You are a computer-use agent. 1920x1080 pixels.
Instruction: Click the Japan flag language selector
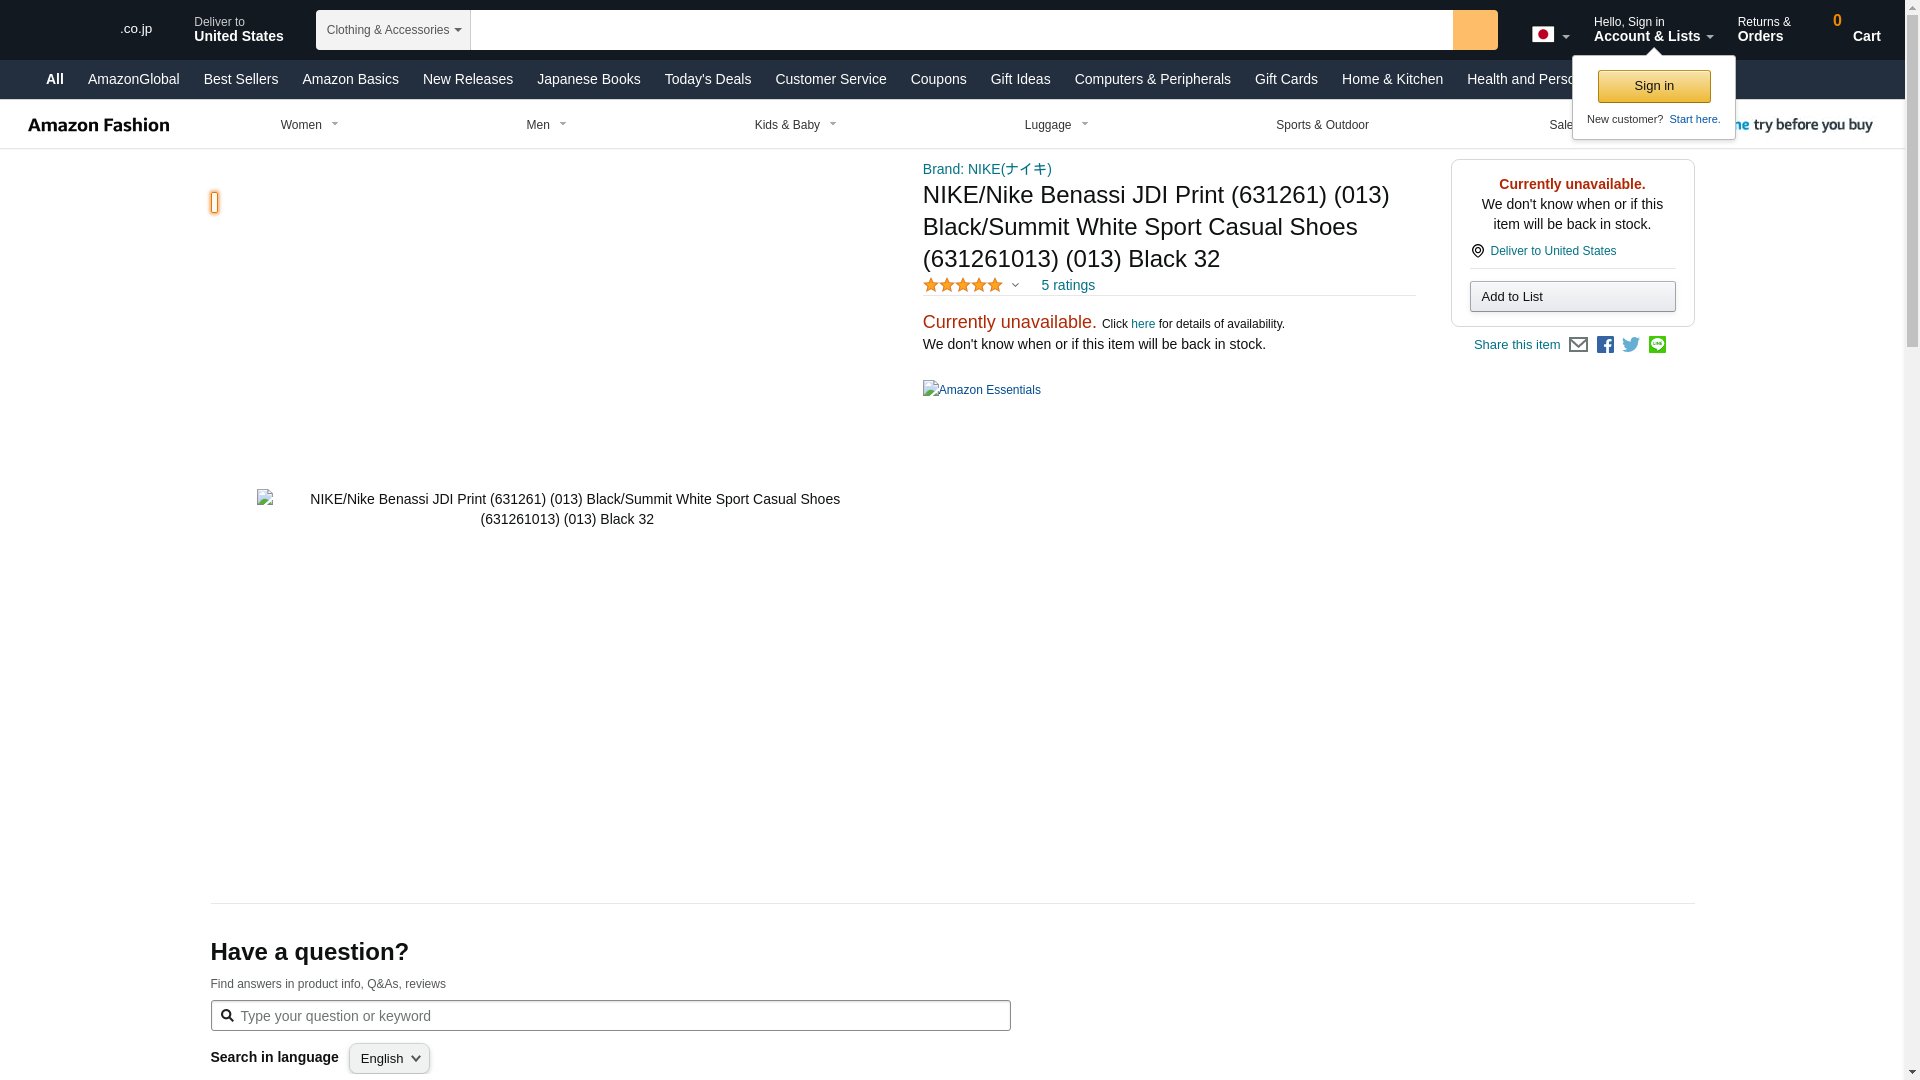coord(1550,35)
